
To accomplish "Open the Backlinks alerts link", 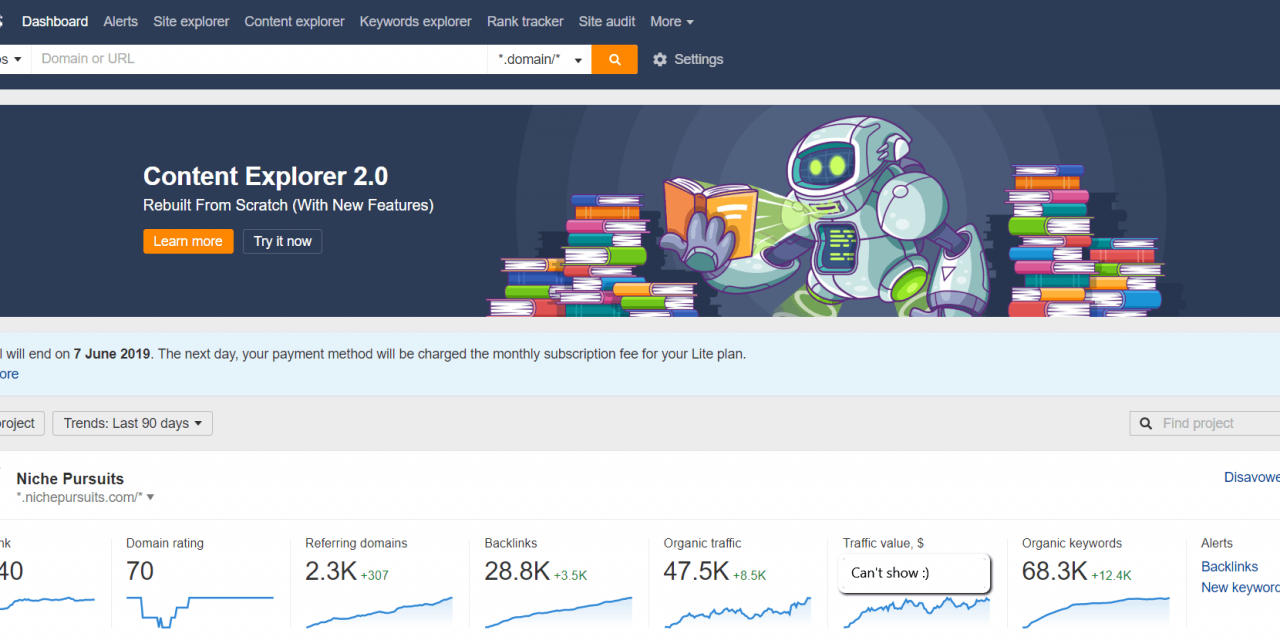I will tap(1230, 566).
